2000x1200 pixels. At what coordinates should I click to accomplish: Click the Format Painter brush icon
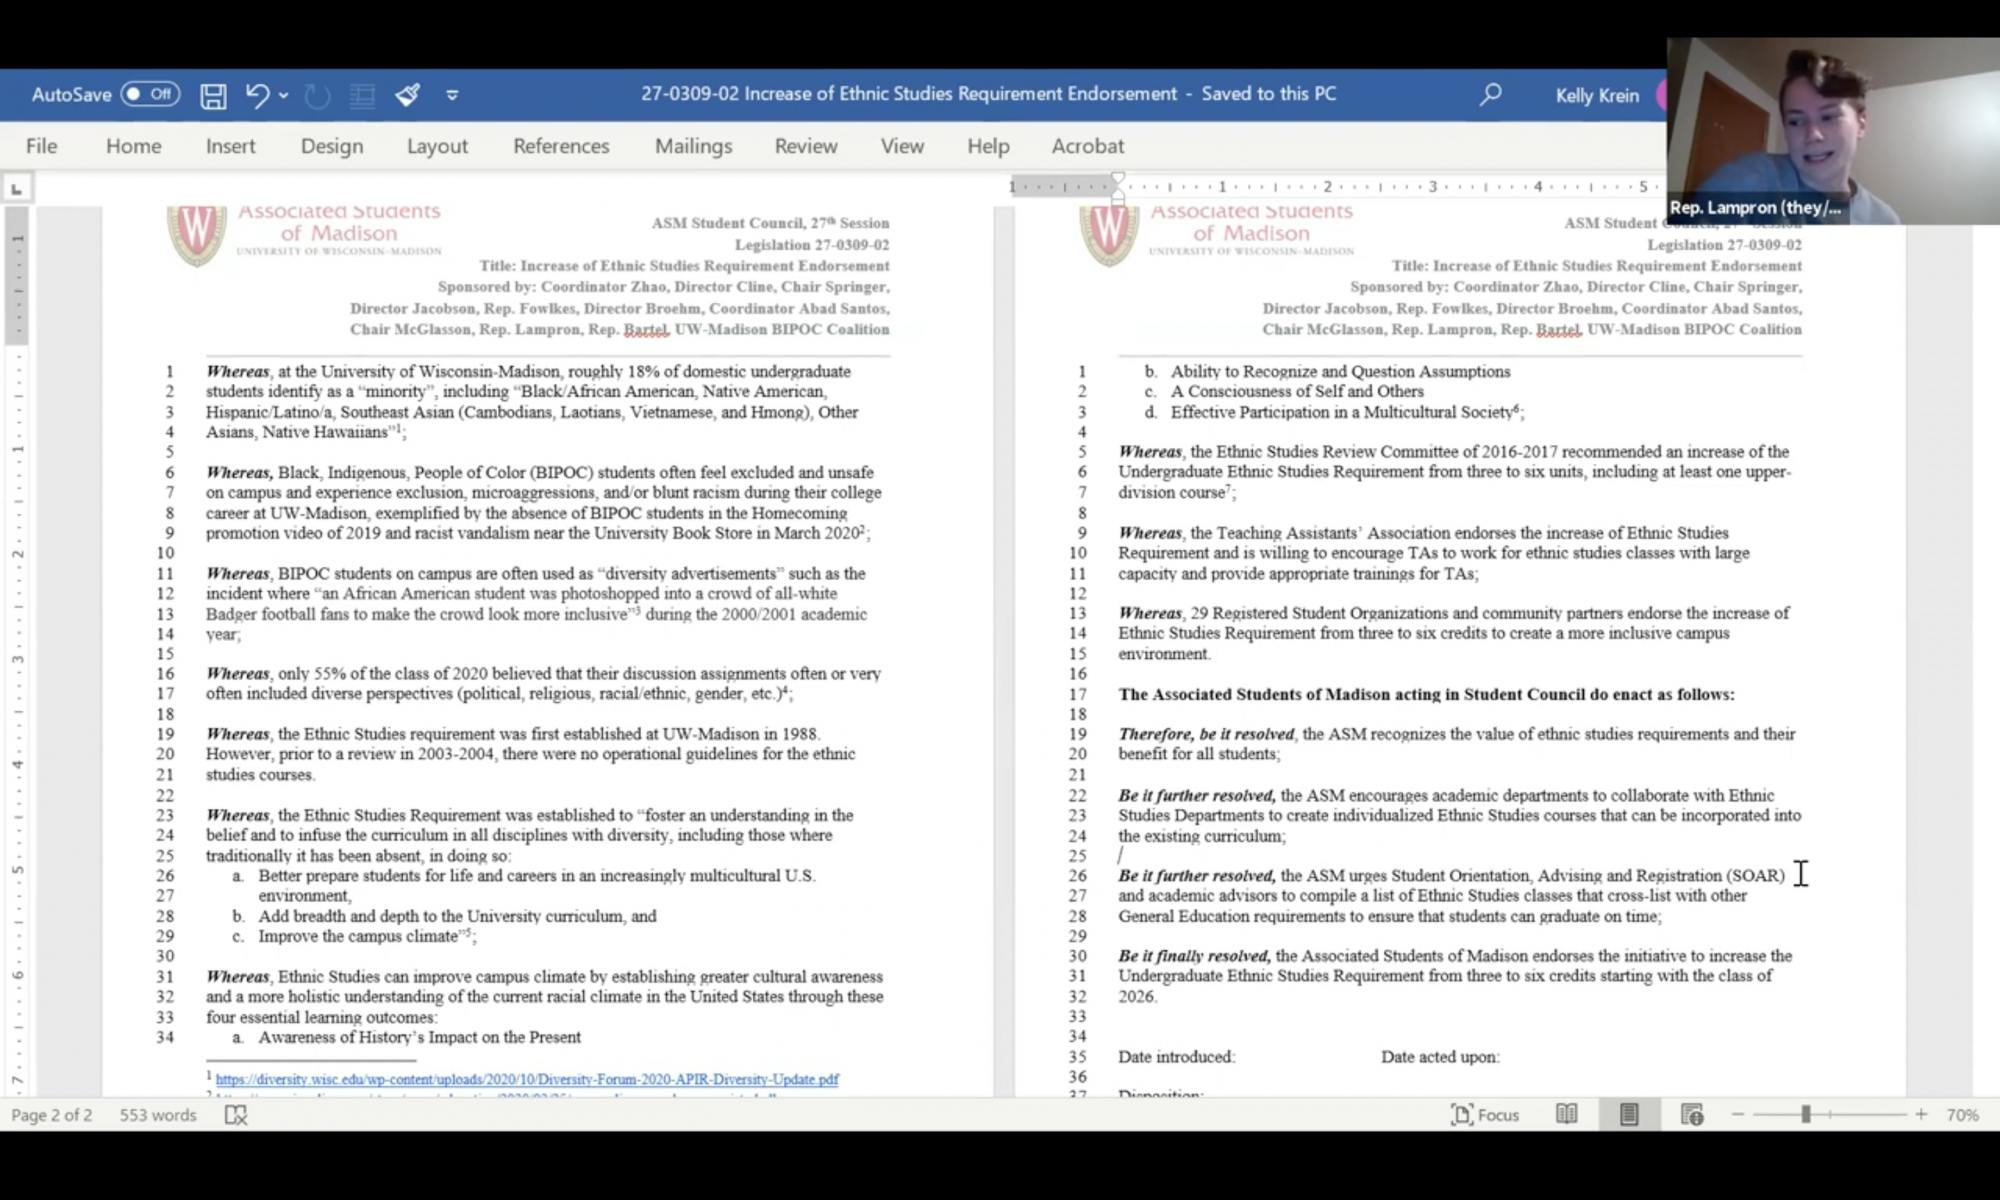pos(407,95)
